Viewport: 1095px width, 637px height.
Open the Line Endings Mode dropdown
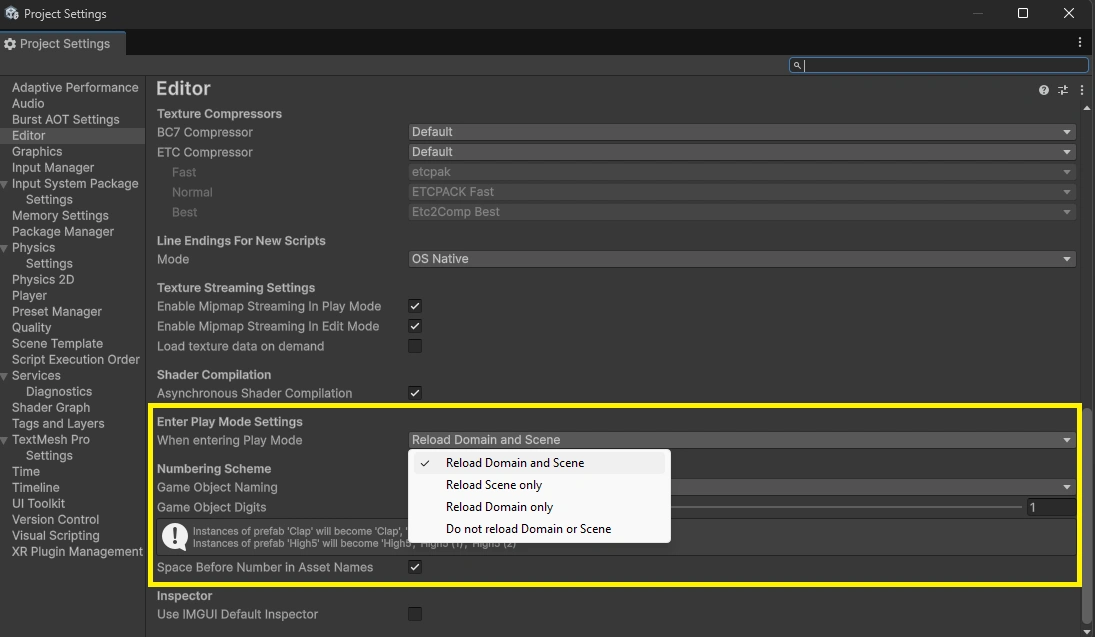(742, 259)
